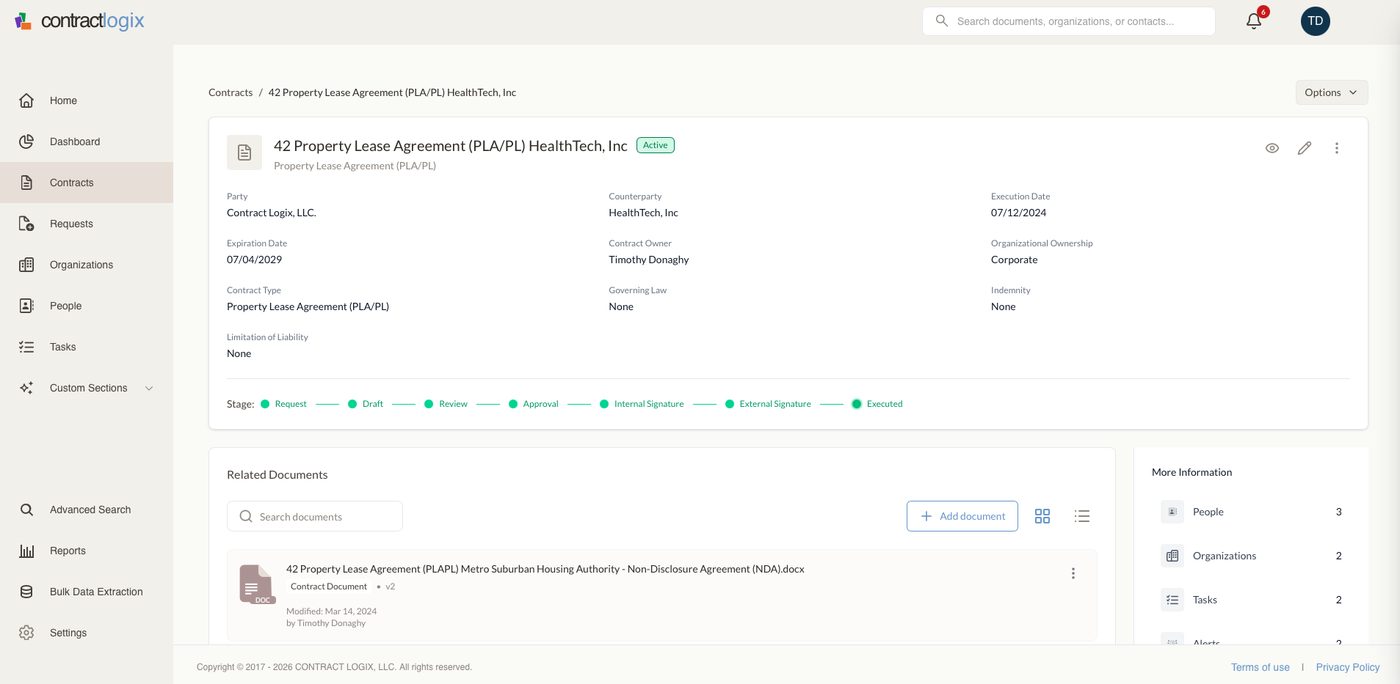Click the Requests sidebar icon

27,224
